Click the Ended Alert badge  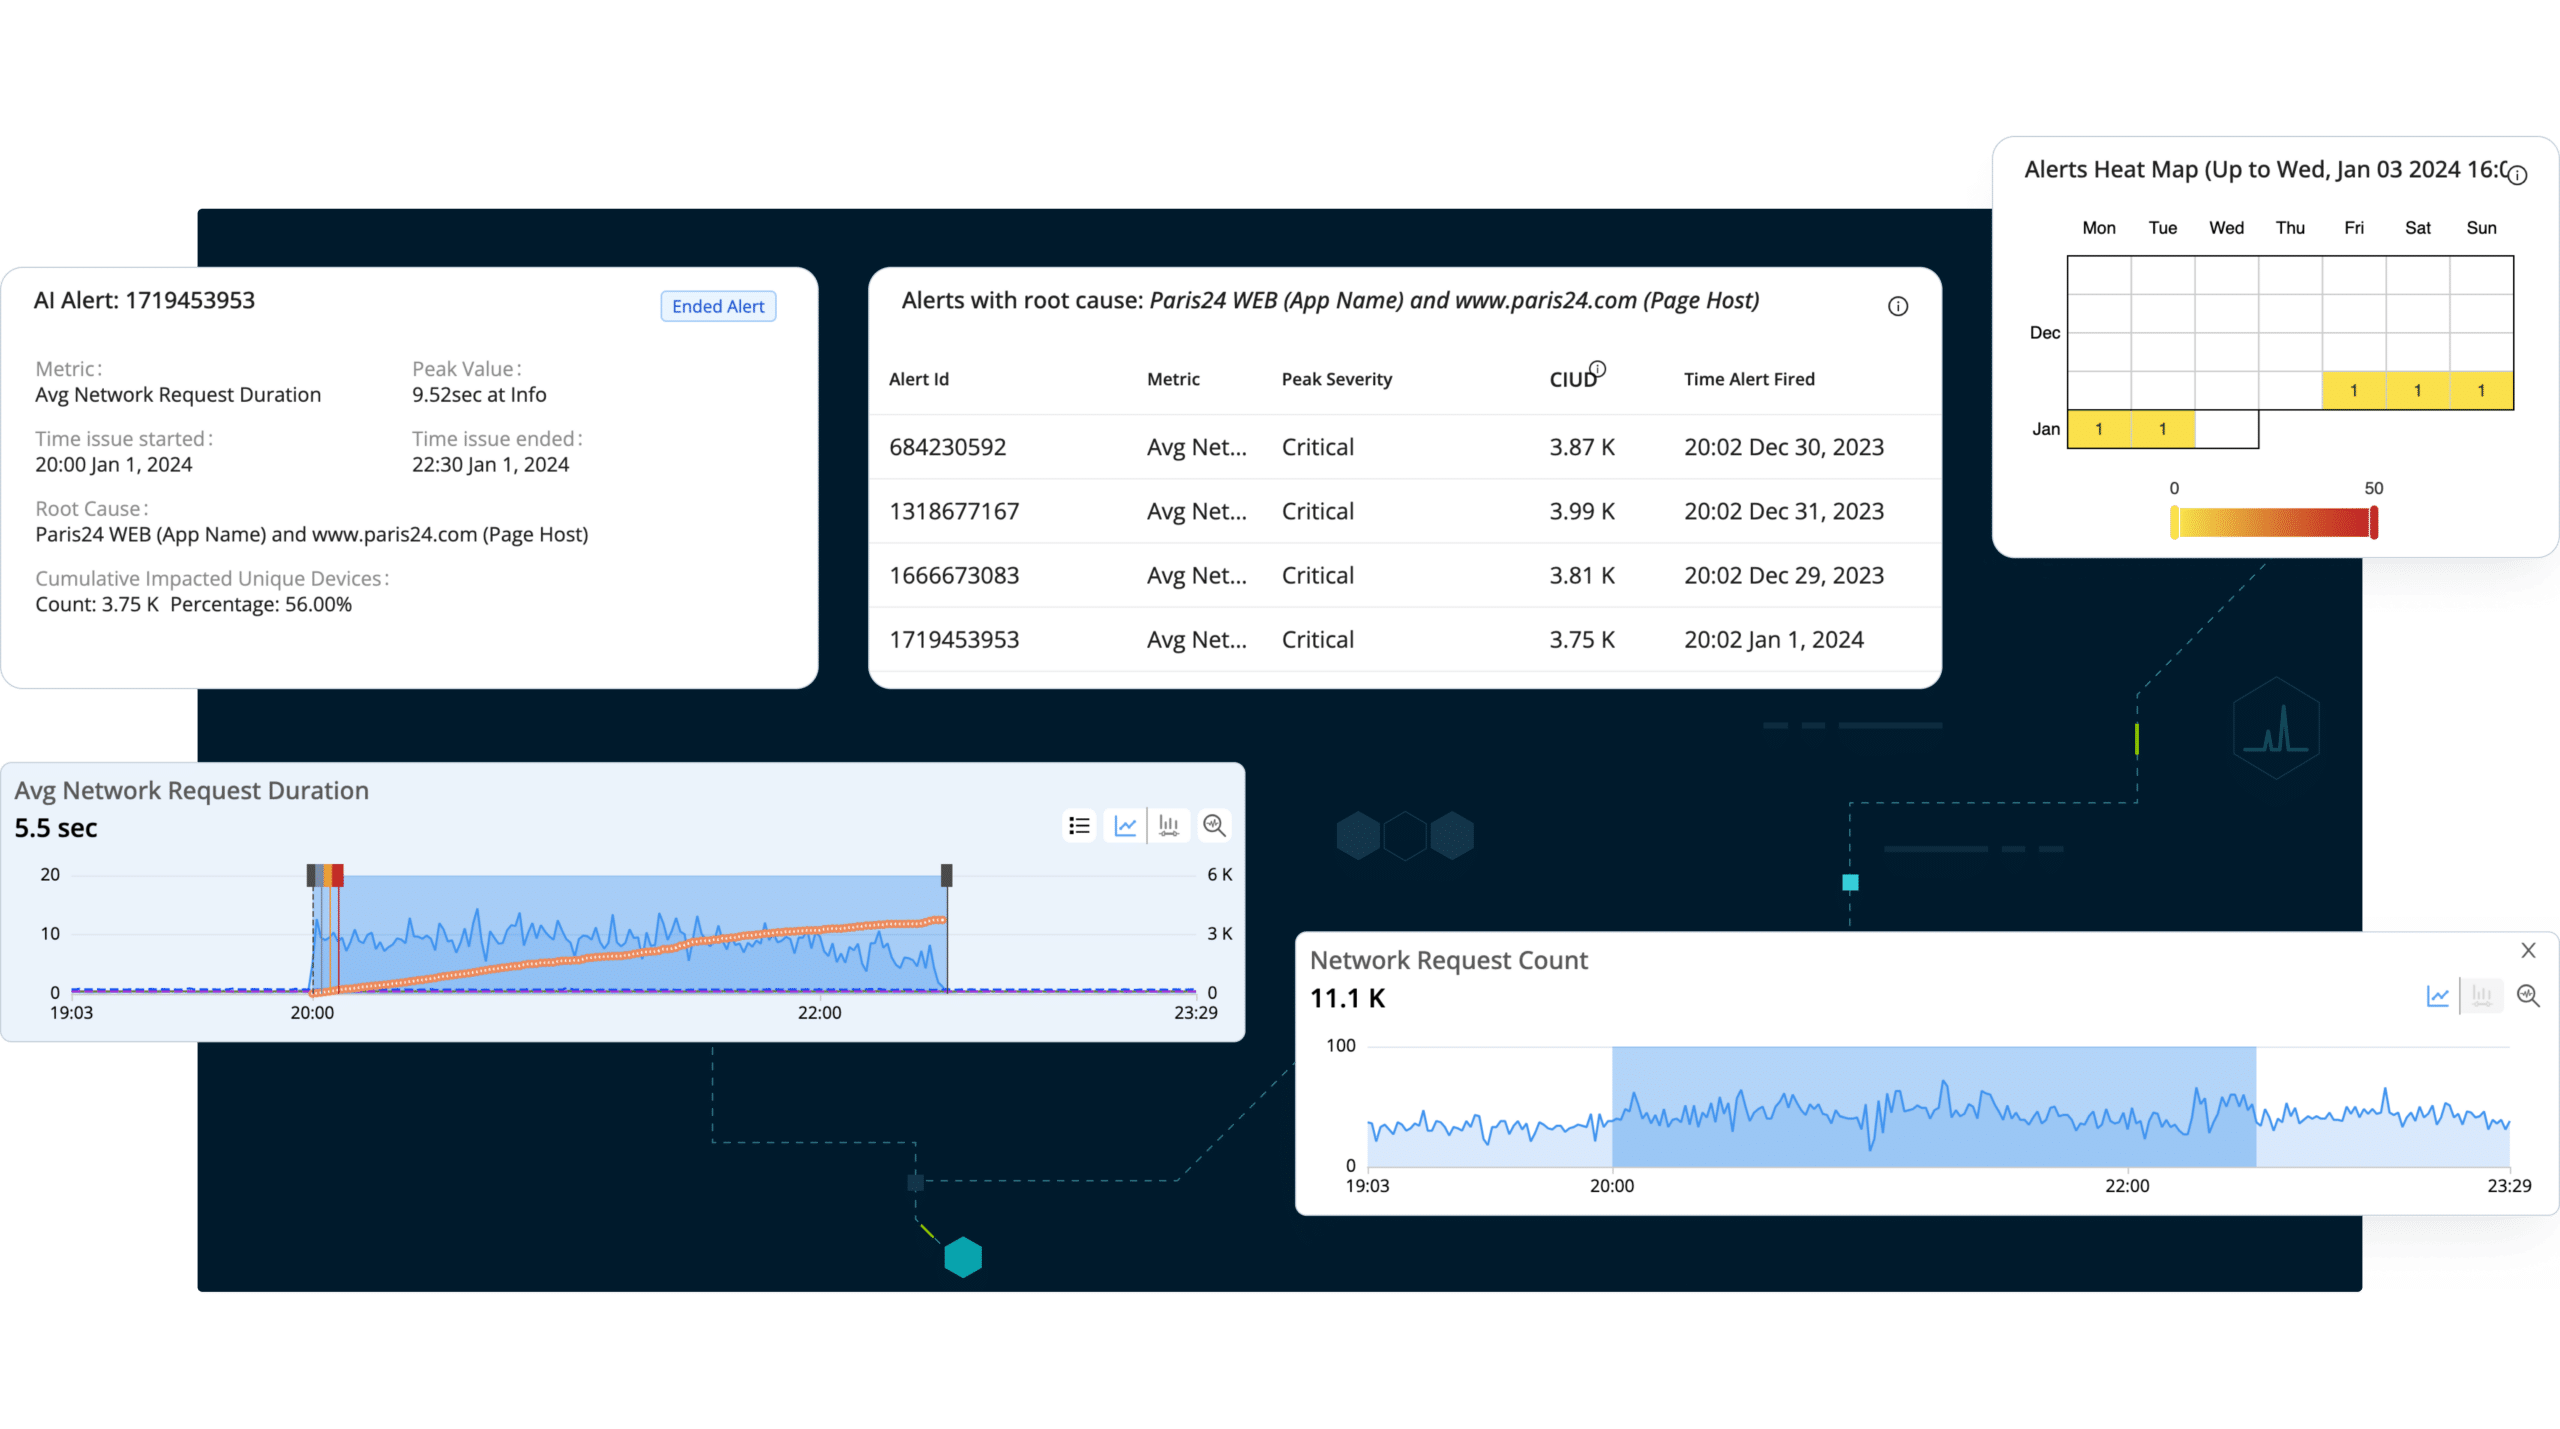click(x=718, y=307)
